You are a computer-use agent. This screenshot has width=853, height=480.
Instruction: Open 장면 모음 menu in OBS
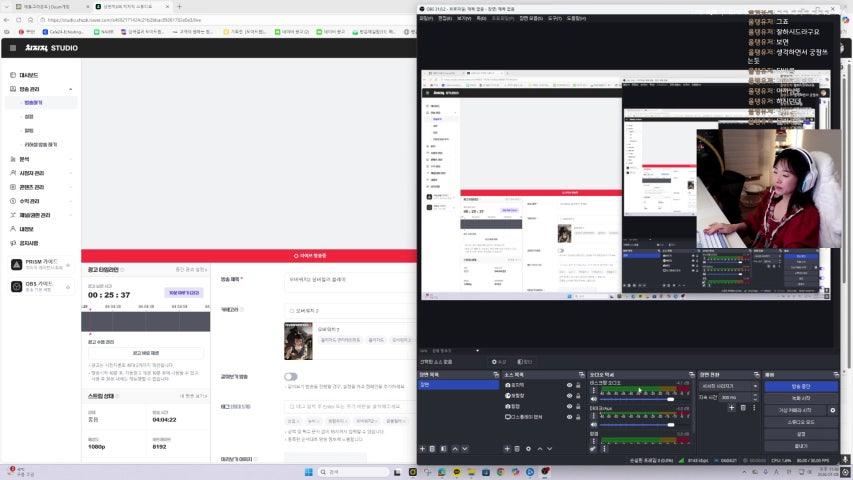531,19
